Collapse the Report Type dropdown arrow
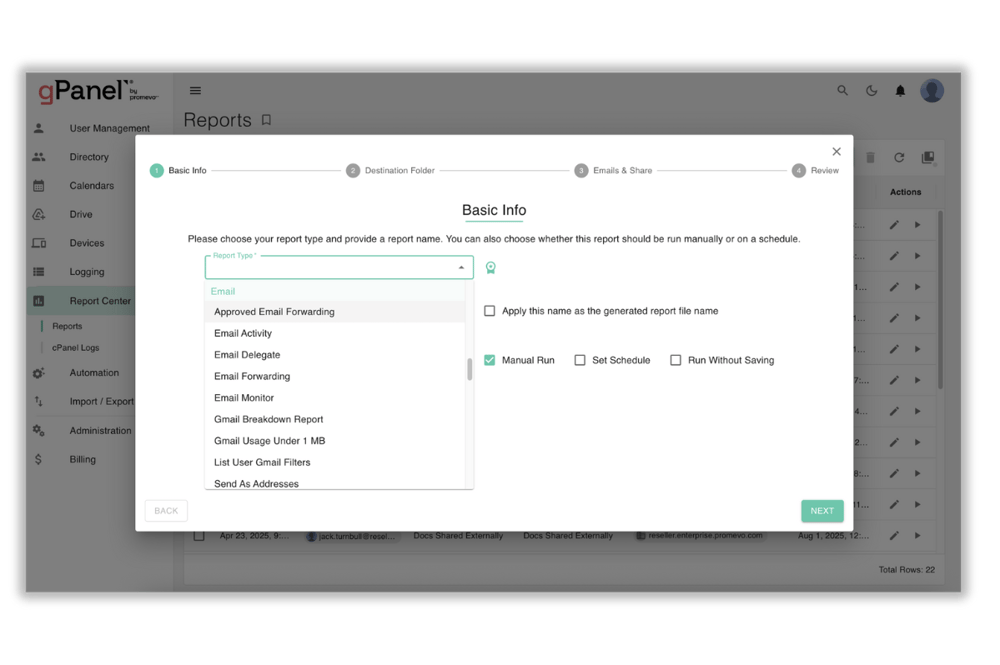 [x=461, y=268]
